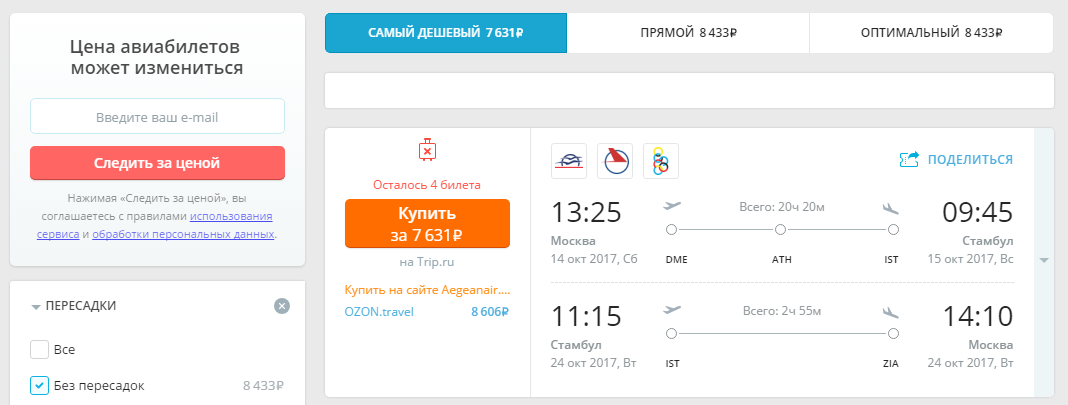1068x405 pixels.
Task: Click the colorful rings airline logo
Action: pos(661,161)
